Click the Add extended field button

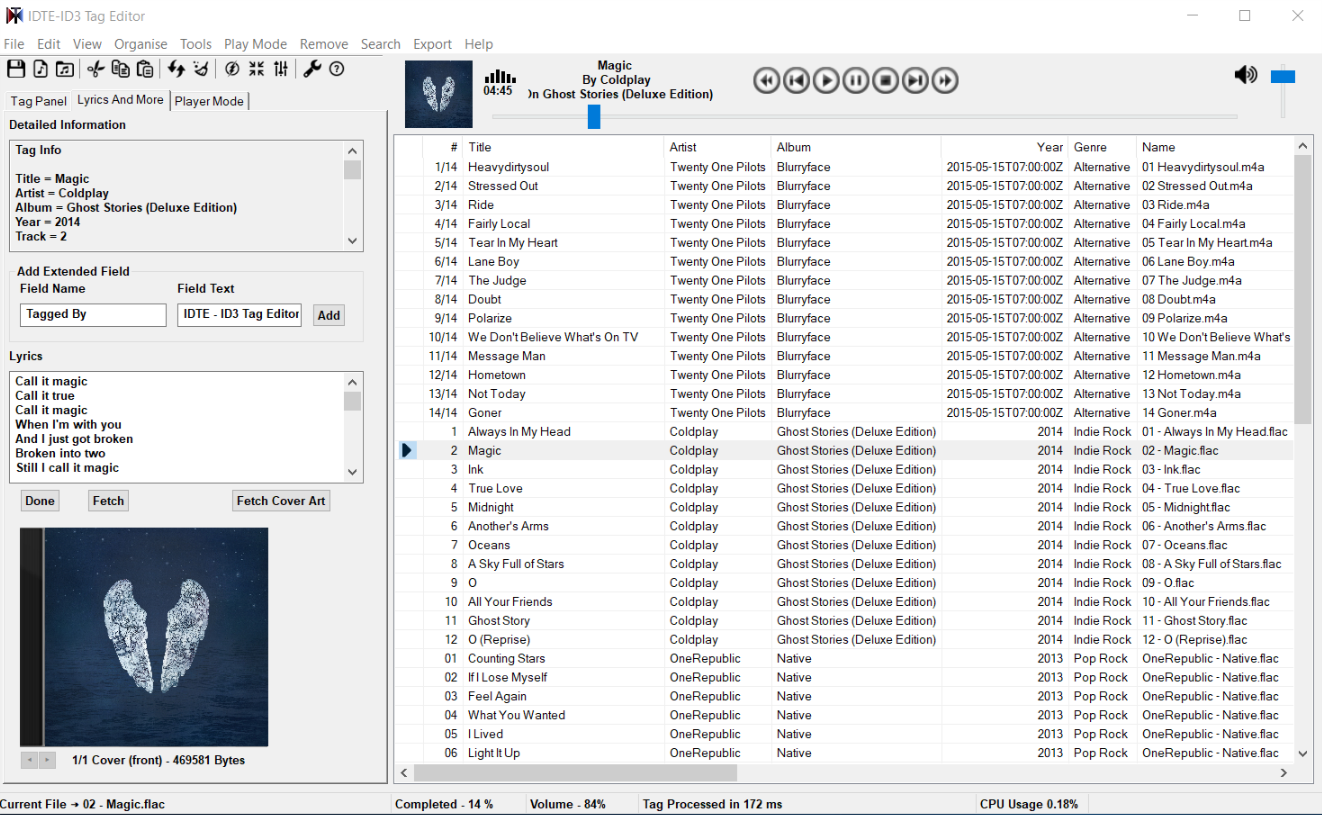pyautogui.click(x=329, y=315)
